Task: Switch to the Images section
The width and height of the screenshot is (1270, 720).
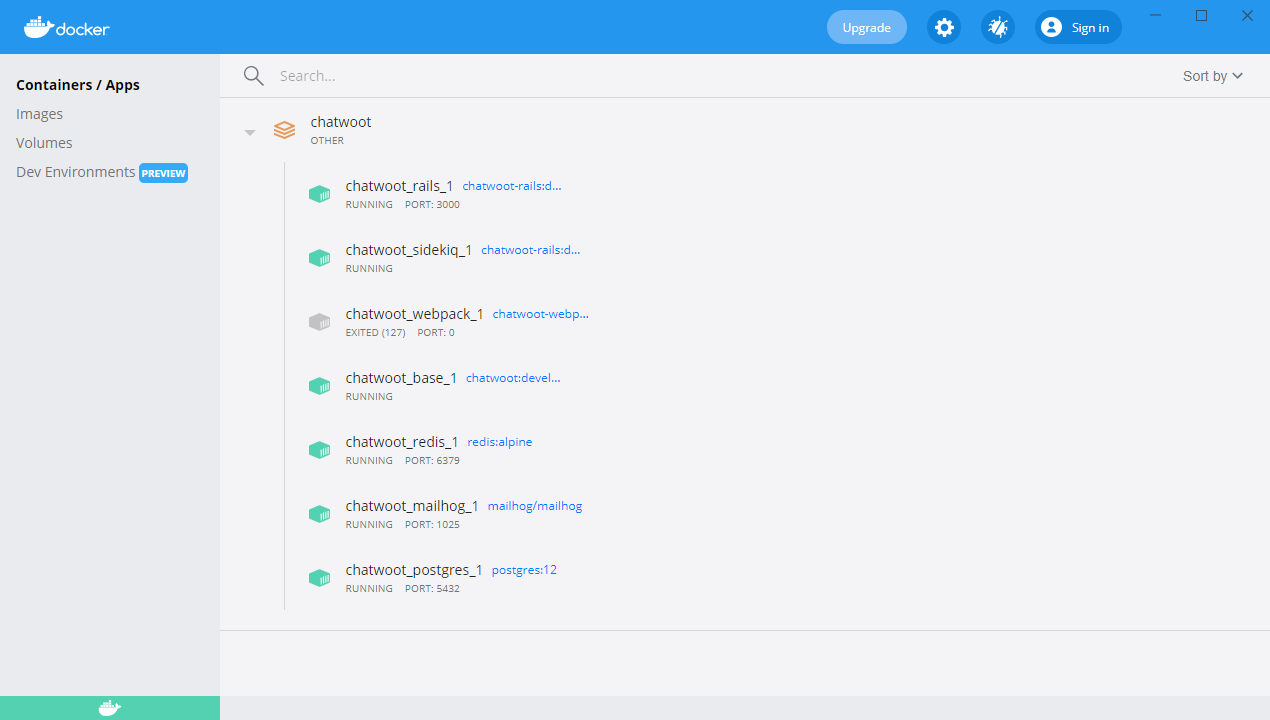Action: tap(39, 113)
